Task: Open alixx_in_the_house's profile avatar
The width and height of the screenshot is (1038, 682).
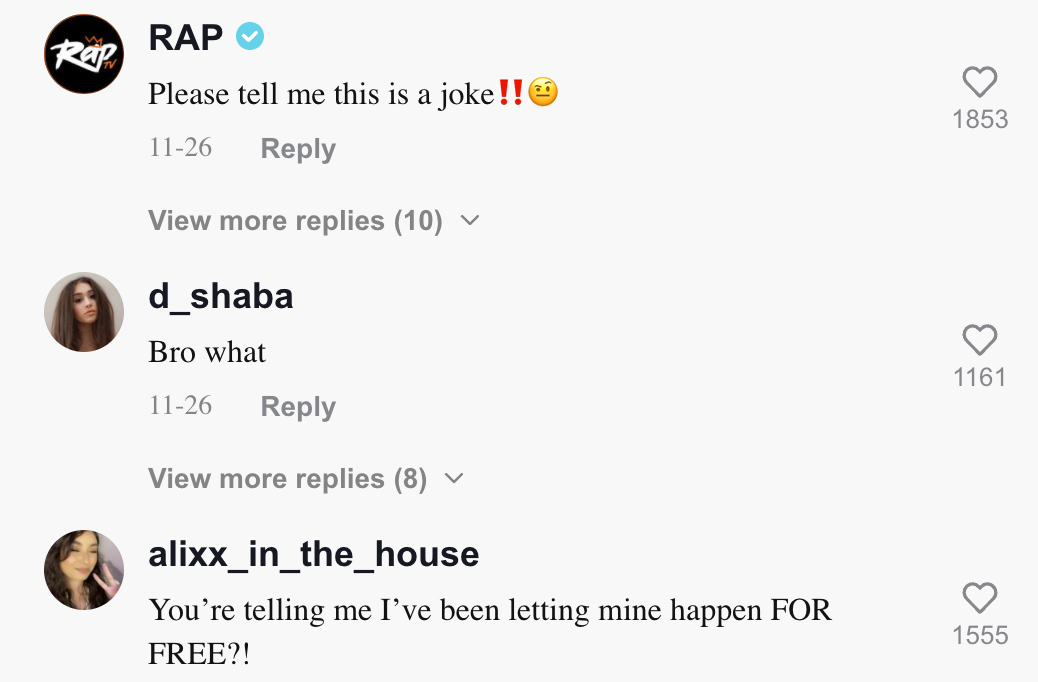Action: click(84, 570)
